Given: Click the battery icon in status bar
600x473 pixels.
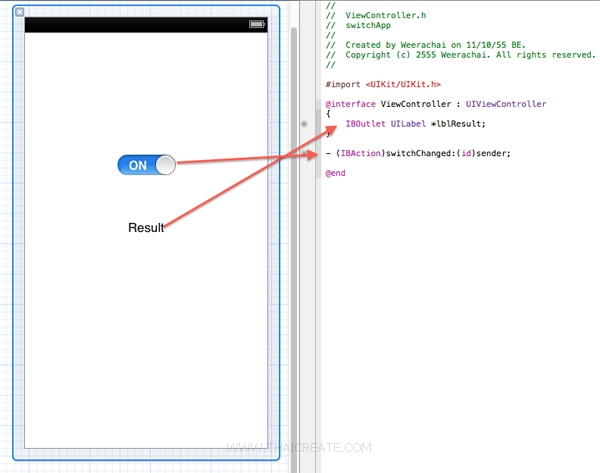Looking at the screenshot, I should [257, 24].
